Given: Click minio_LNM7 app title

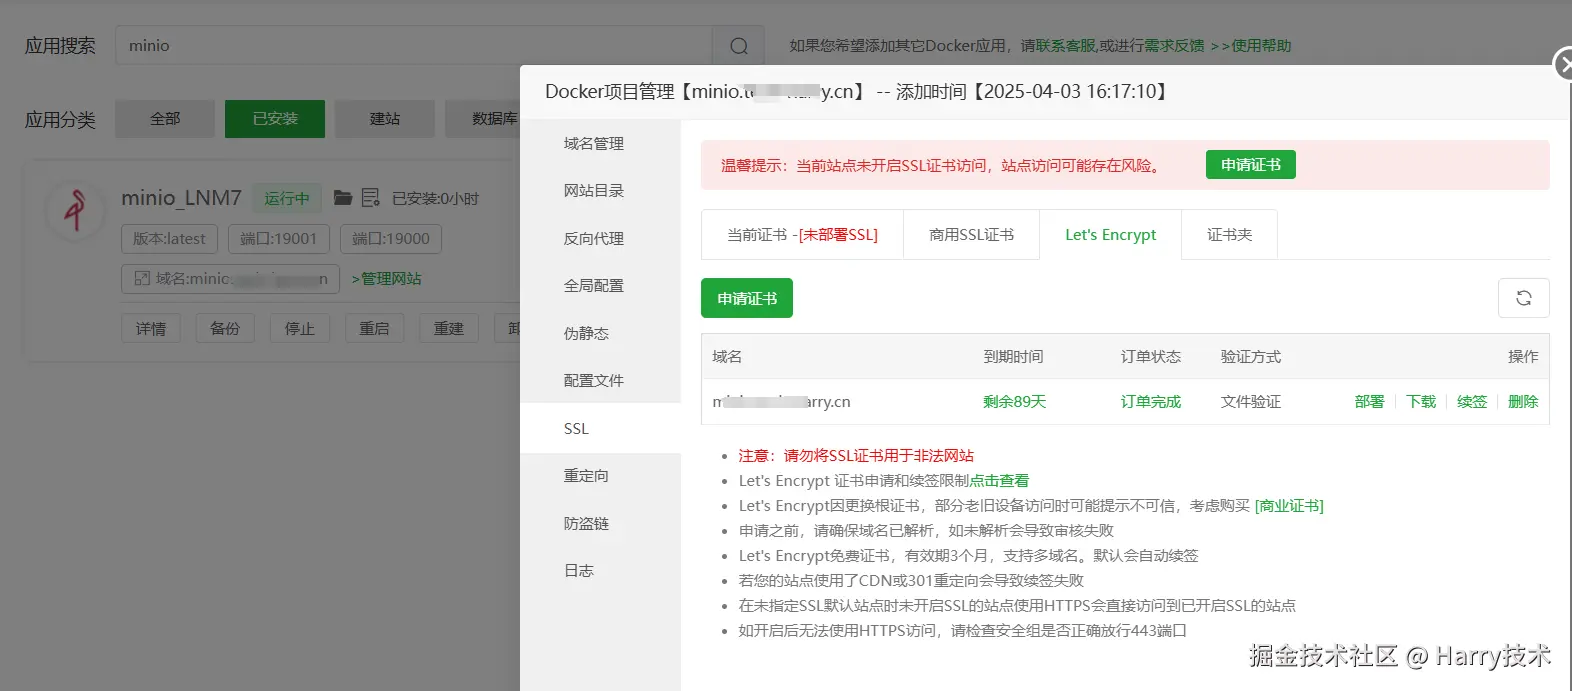Looking at the screenshot, I should (181, 198).
